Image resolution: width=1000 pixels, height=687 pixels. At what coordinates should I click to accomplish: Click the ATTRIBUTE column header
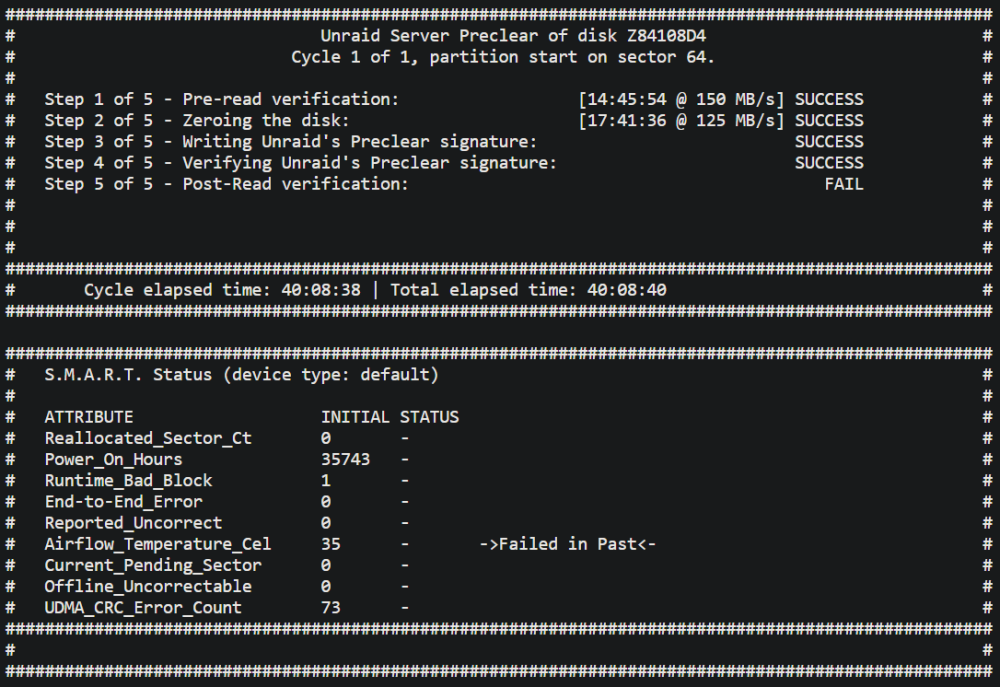coord(89,417)
